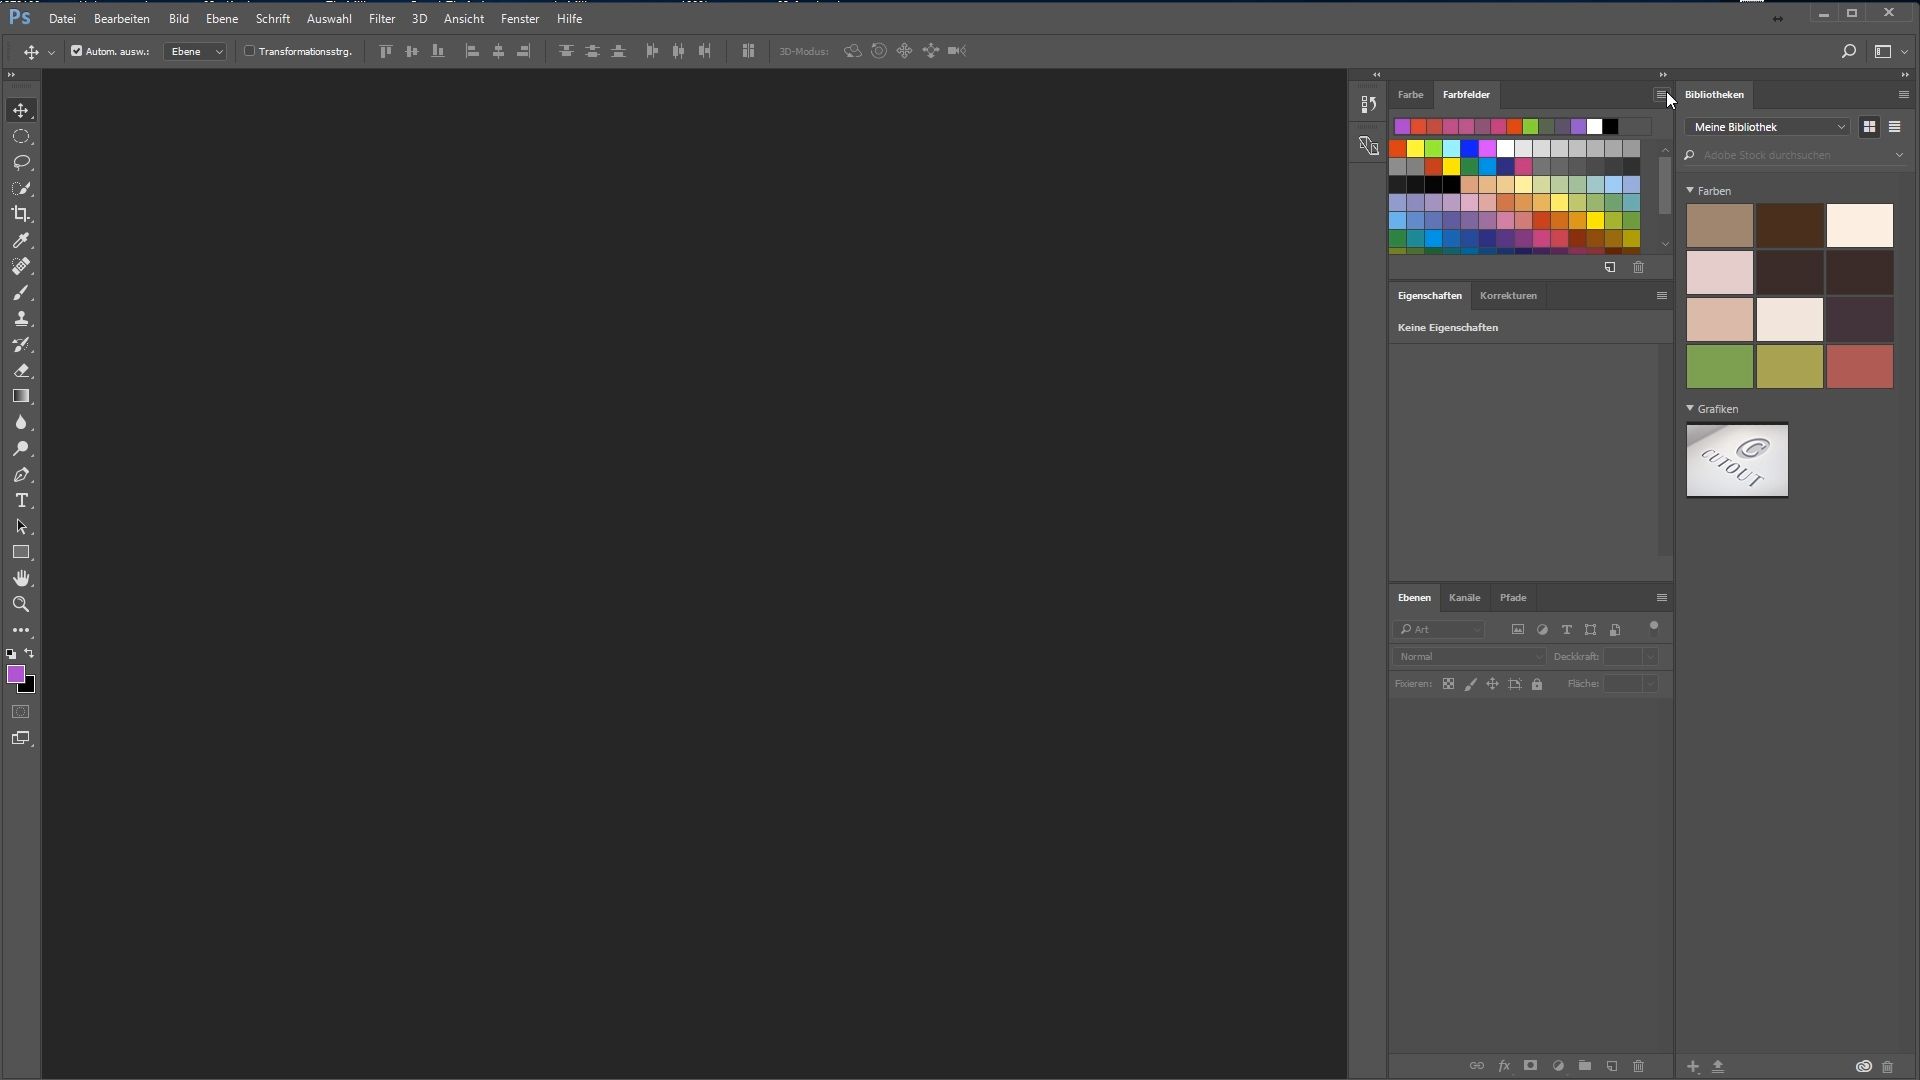Select the Eraser tool
Screen dimensions: 1920x1080
[x=21, y=371]
